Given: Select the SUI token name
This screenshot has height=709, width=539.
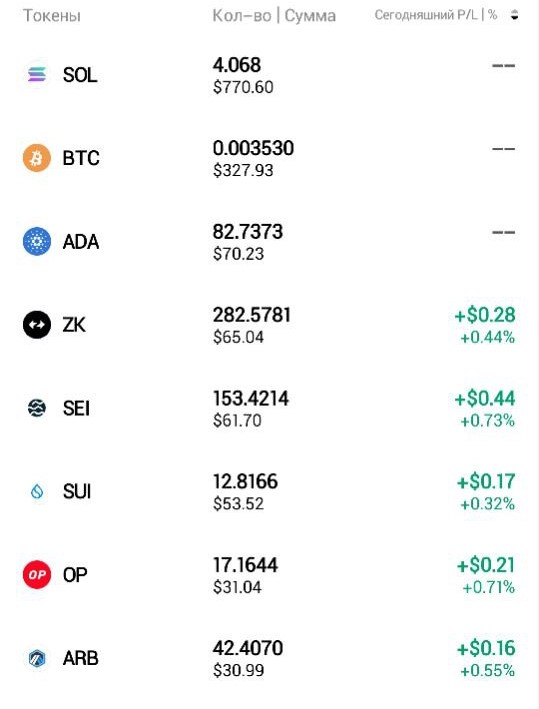Looking at the screenshot, I should tap(77, 492).
